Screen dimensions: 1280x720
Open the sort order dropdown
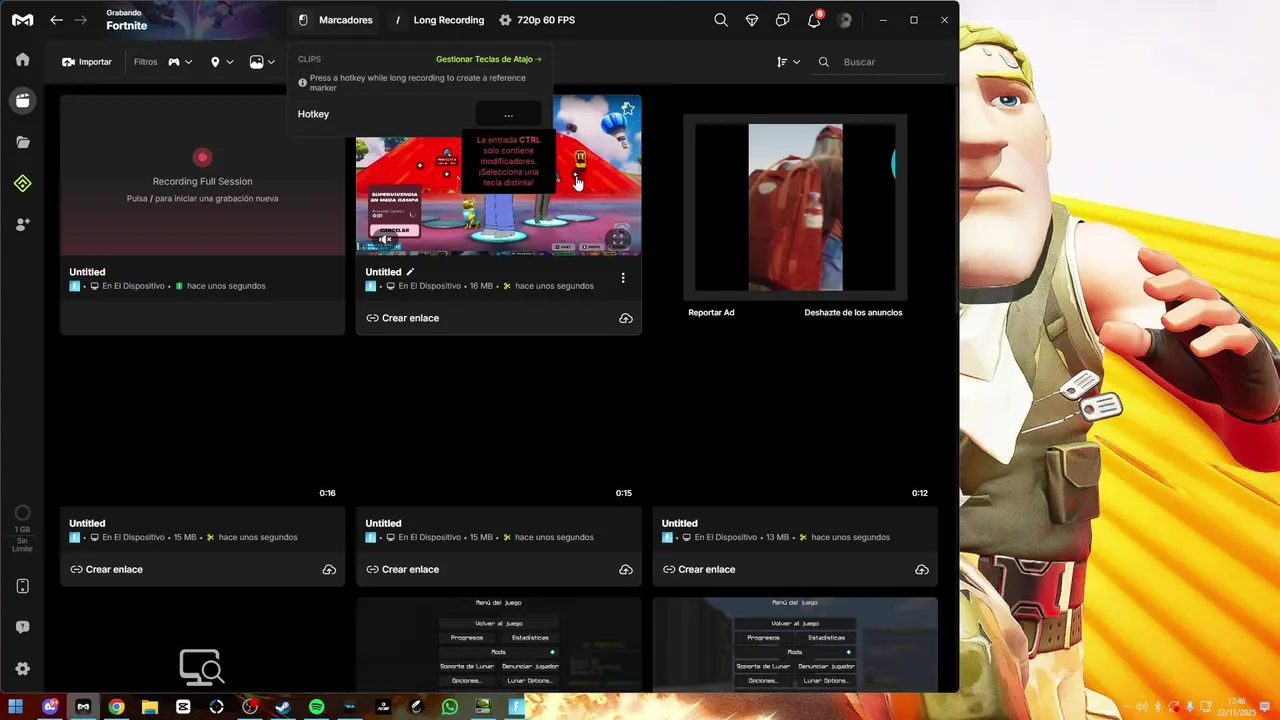click(788, 62)
